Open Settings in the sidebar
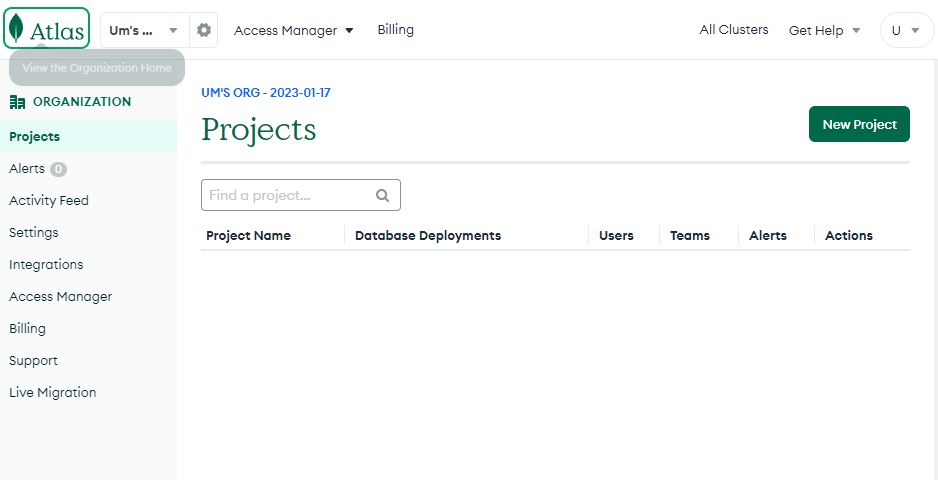The image size is (938, 480). pos(34,232)
